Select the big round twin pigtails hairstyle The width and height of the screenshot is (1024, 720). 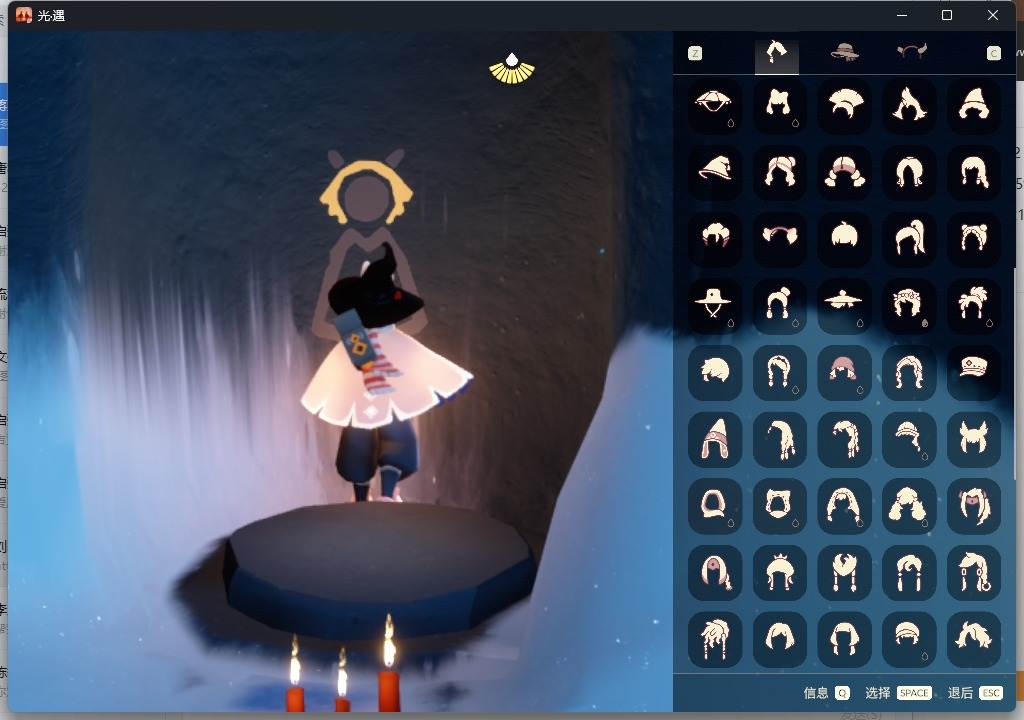909,506
